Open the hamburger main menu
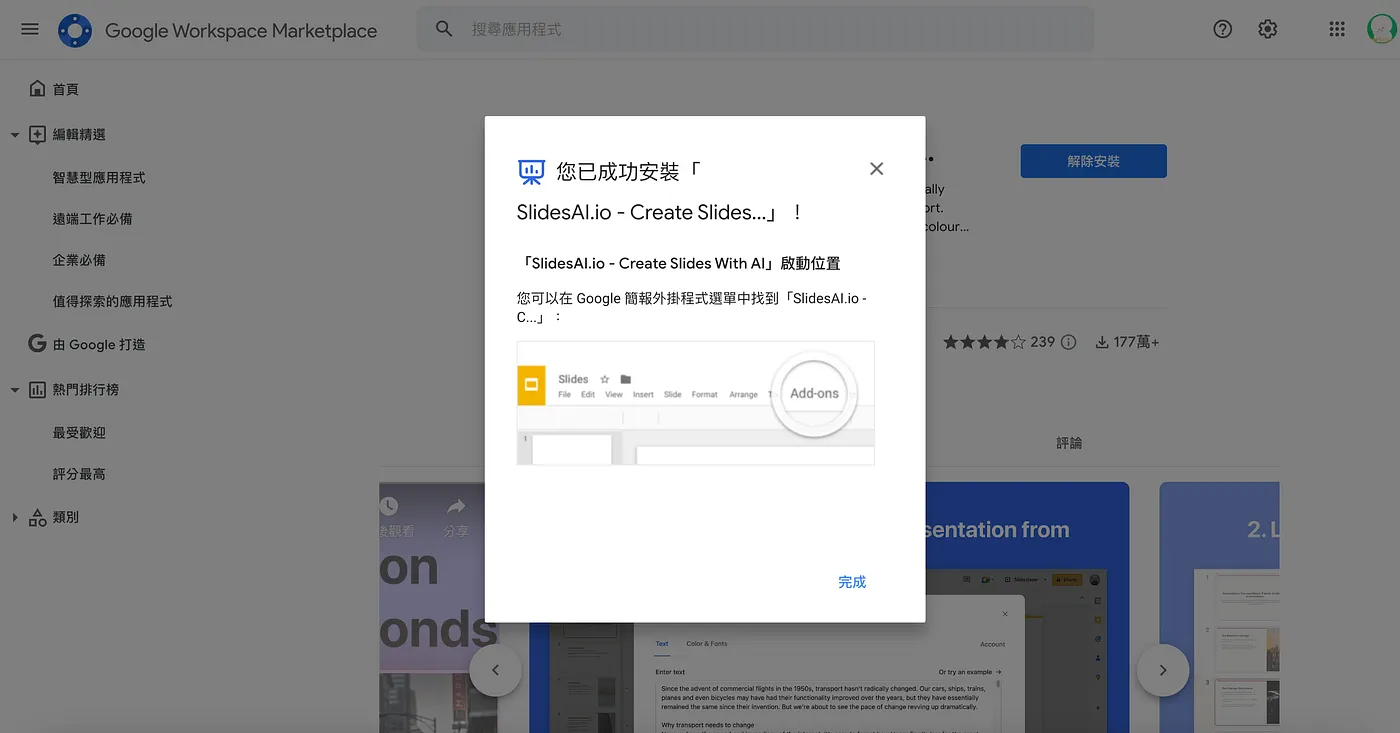 [30, 29]
